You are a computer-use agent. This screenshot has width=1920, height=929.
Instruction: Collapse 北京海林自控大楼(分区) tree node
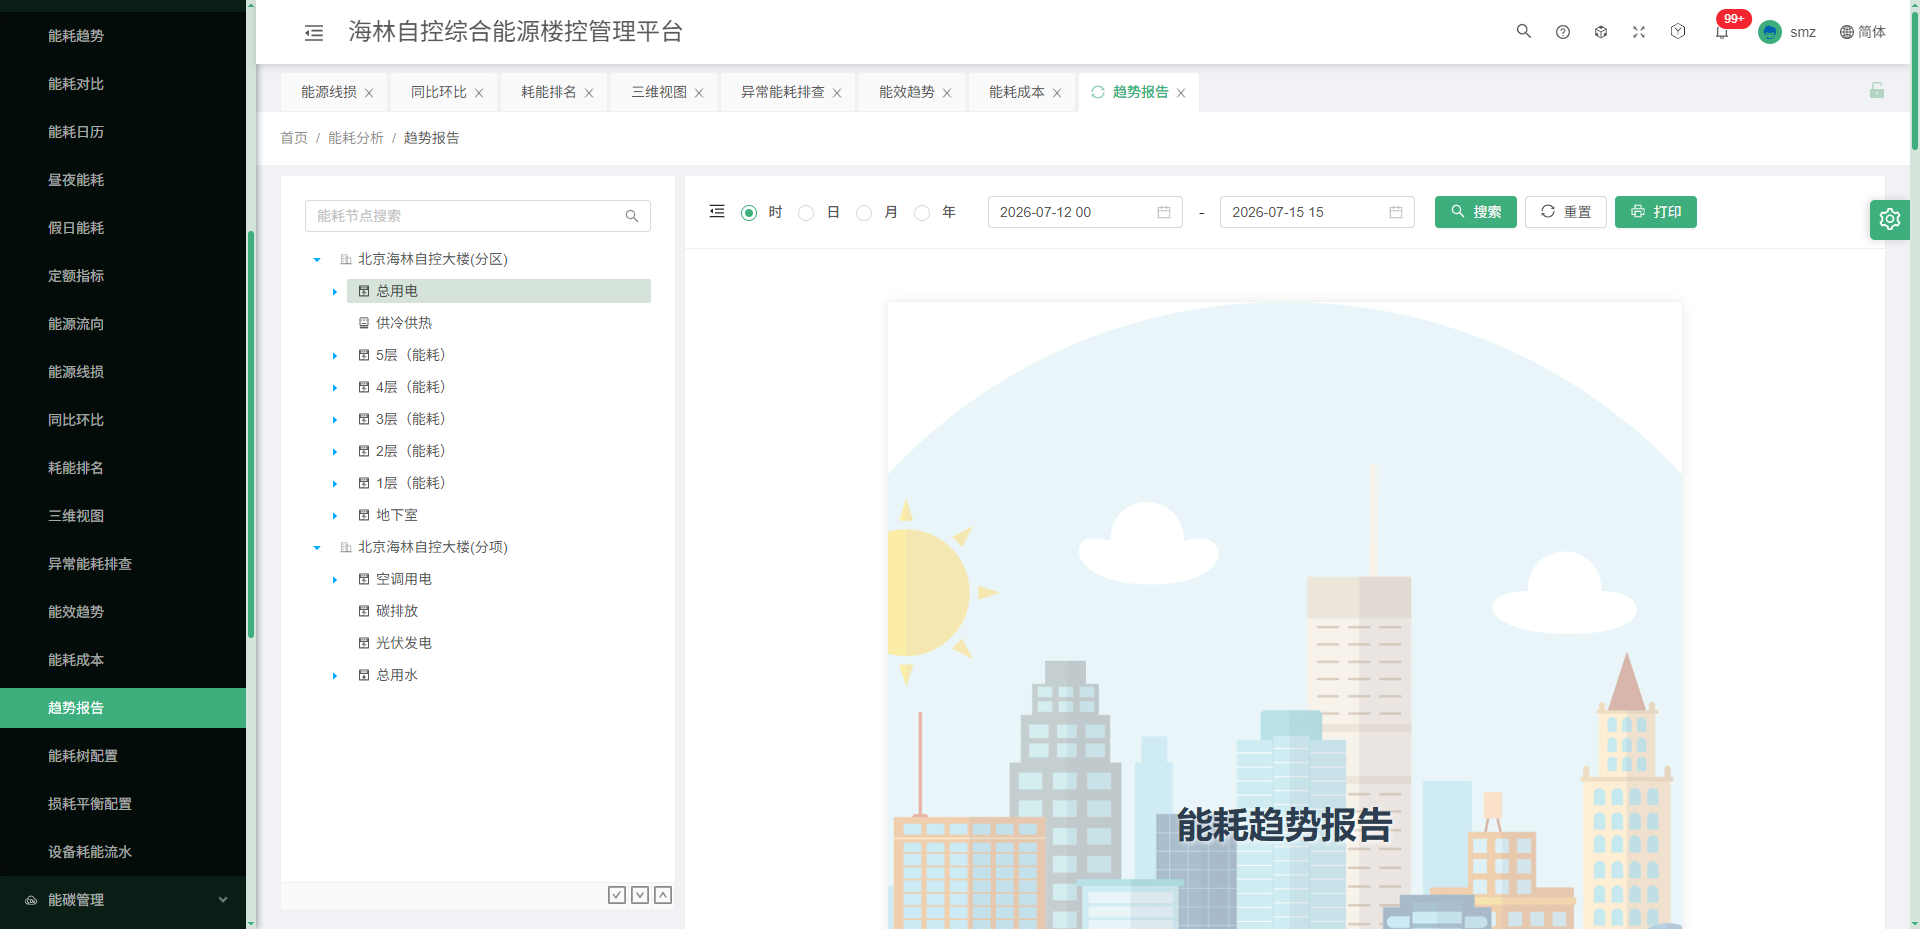click(317, 260)
